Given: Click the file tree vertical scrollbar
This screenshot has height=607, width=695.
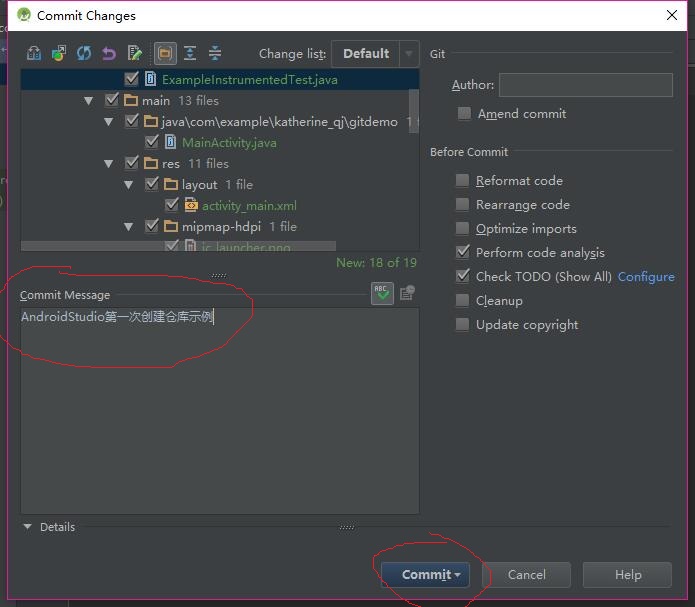Looking at the screenshot, I should 414,111.
